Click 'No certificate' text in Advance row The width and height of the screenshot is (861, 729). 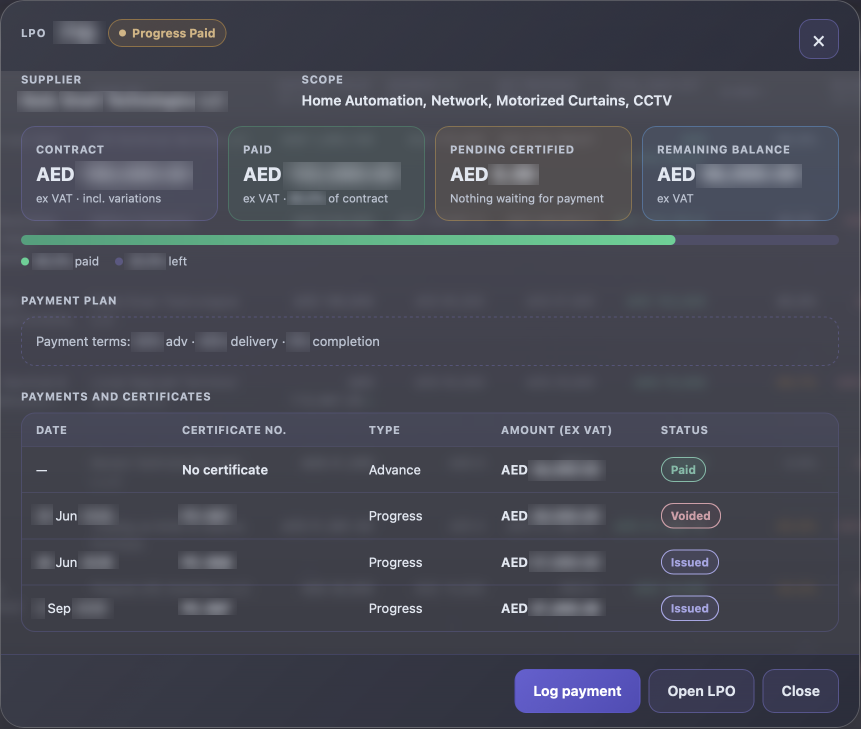(x=225, y=470)
